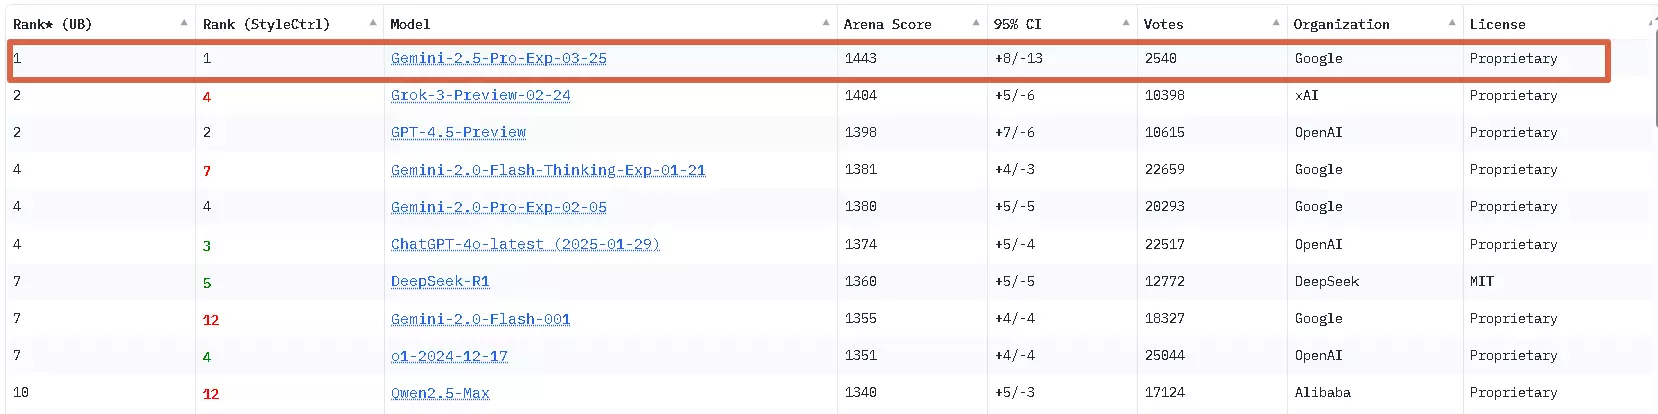Viewport: 1658px width, 414px height.
Task: Open ChatGPT-4o-latest (2025-01-29) link
Action: click(x=524, y=244)
